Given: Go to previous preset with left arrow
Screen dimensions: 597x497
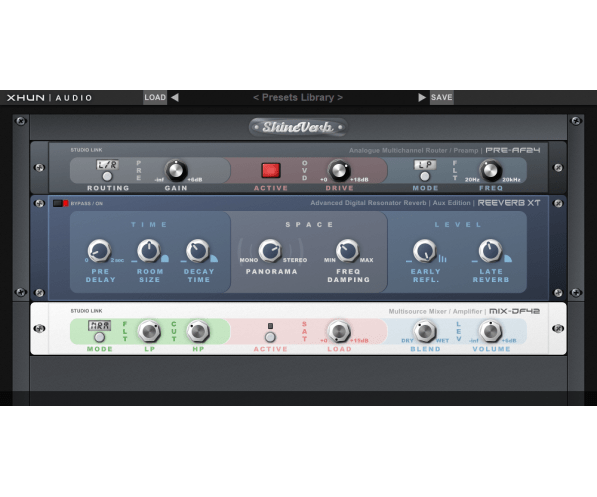Looking at the screenshot, I should pyautogui.click(x=175, y=97).
